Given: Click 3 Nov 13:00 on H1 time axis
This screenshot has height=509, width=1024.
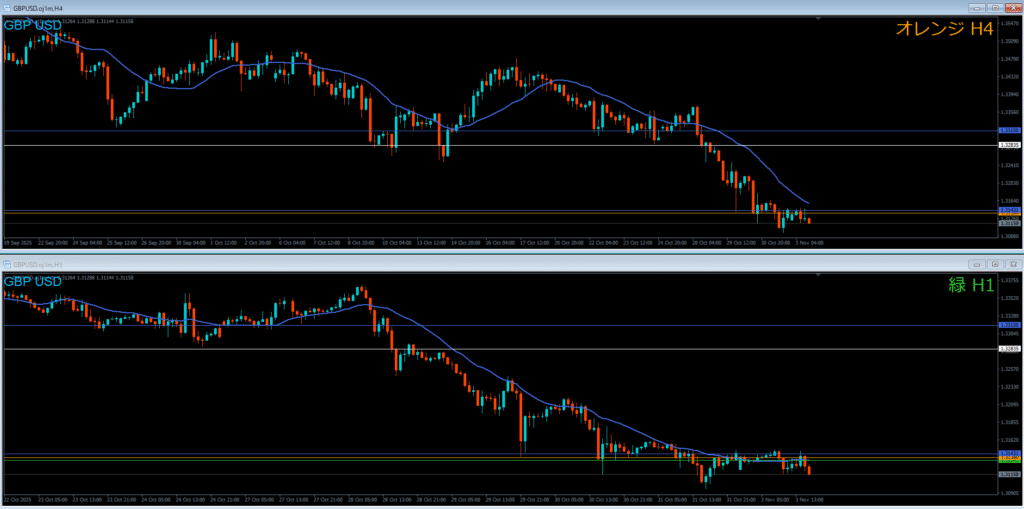Looking at the screenshot, I should [808, 500].
